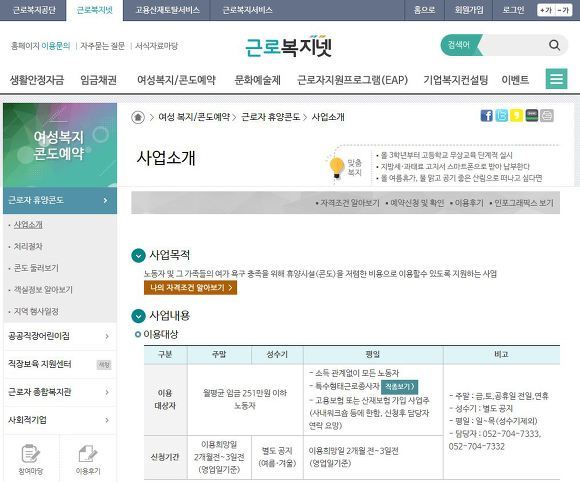Open 생활안정자금 main menu

37,80
